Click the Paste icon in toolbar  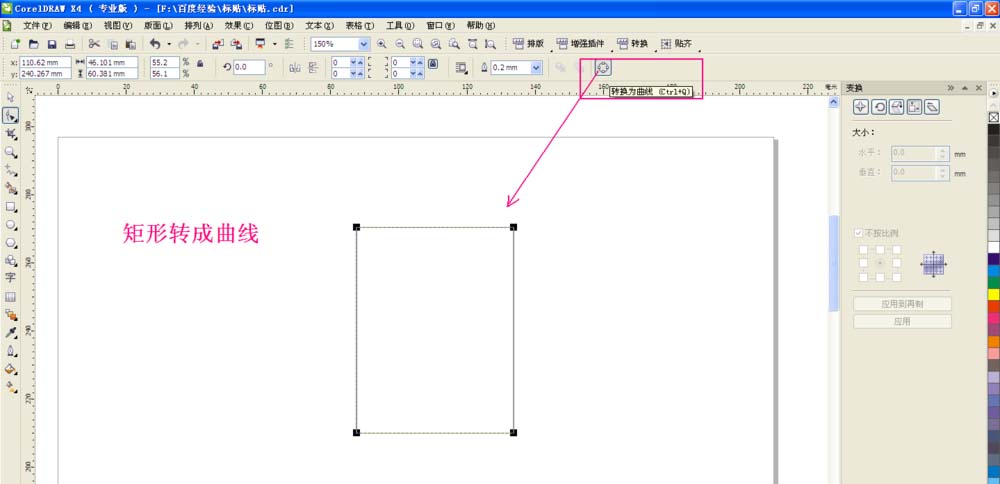[131, 44]
